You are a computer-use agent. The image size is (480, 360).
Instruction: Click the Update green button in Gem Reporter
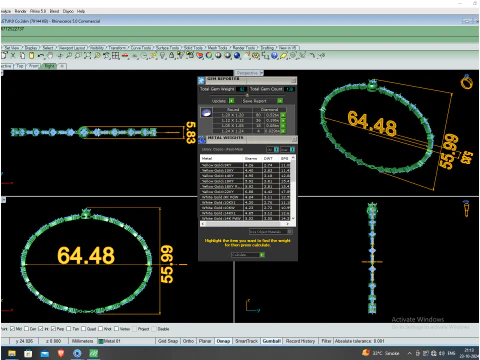pos(232,101)
